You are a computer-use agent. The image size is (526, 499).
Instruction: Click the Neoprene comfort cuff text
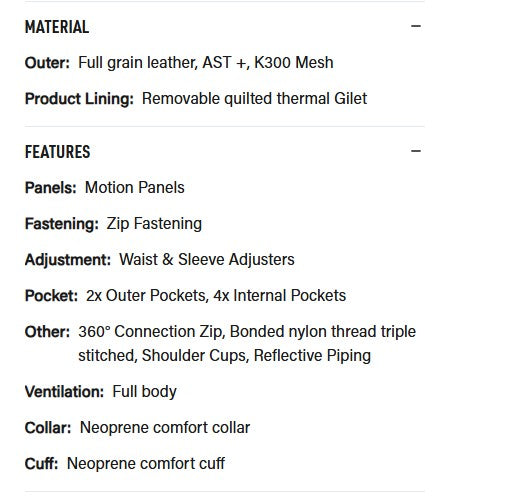(x=146, y=464)
